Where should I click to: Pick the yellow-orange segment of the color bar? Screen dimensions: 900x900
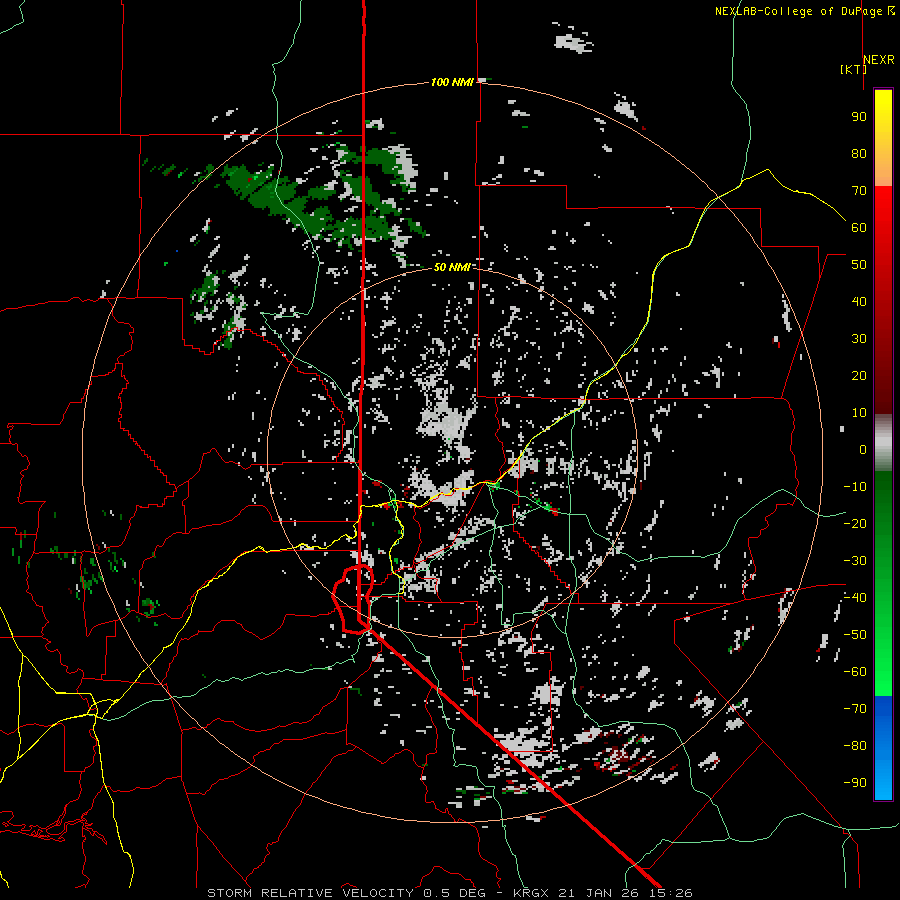[x=883, y=138]
